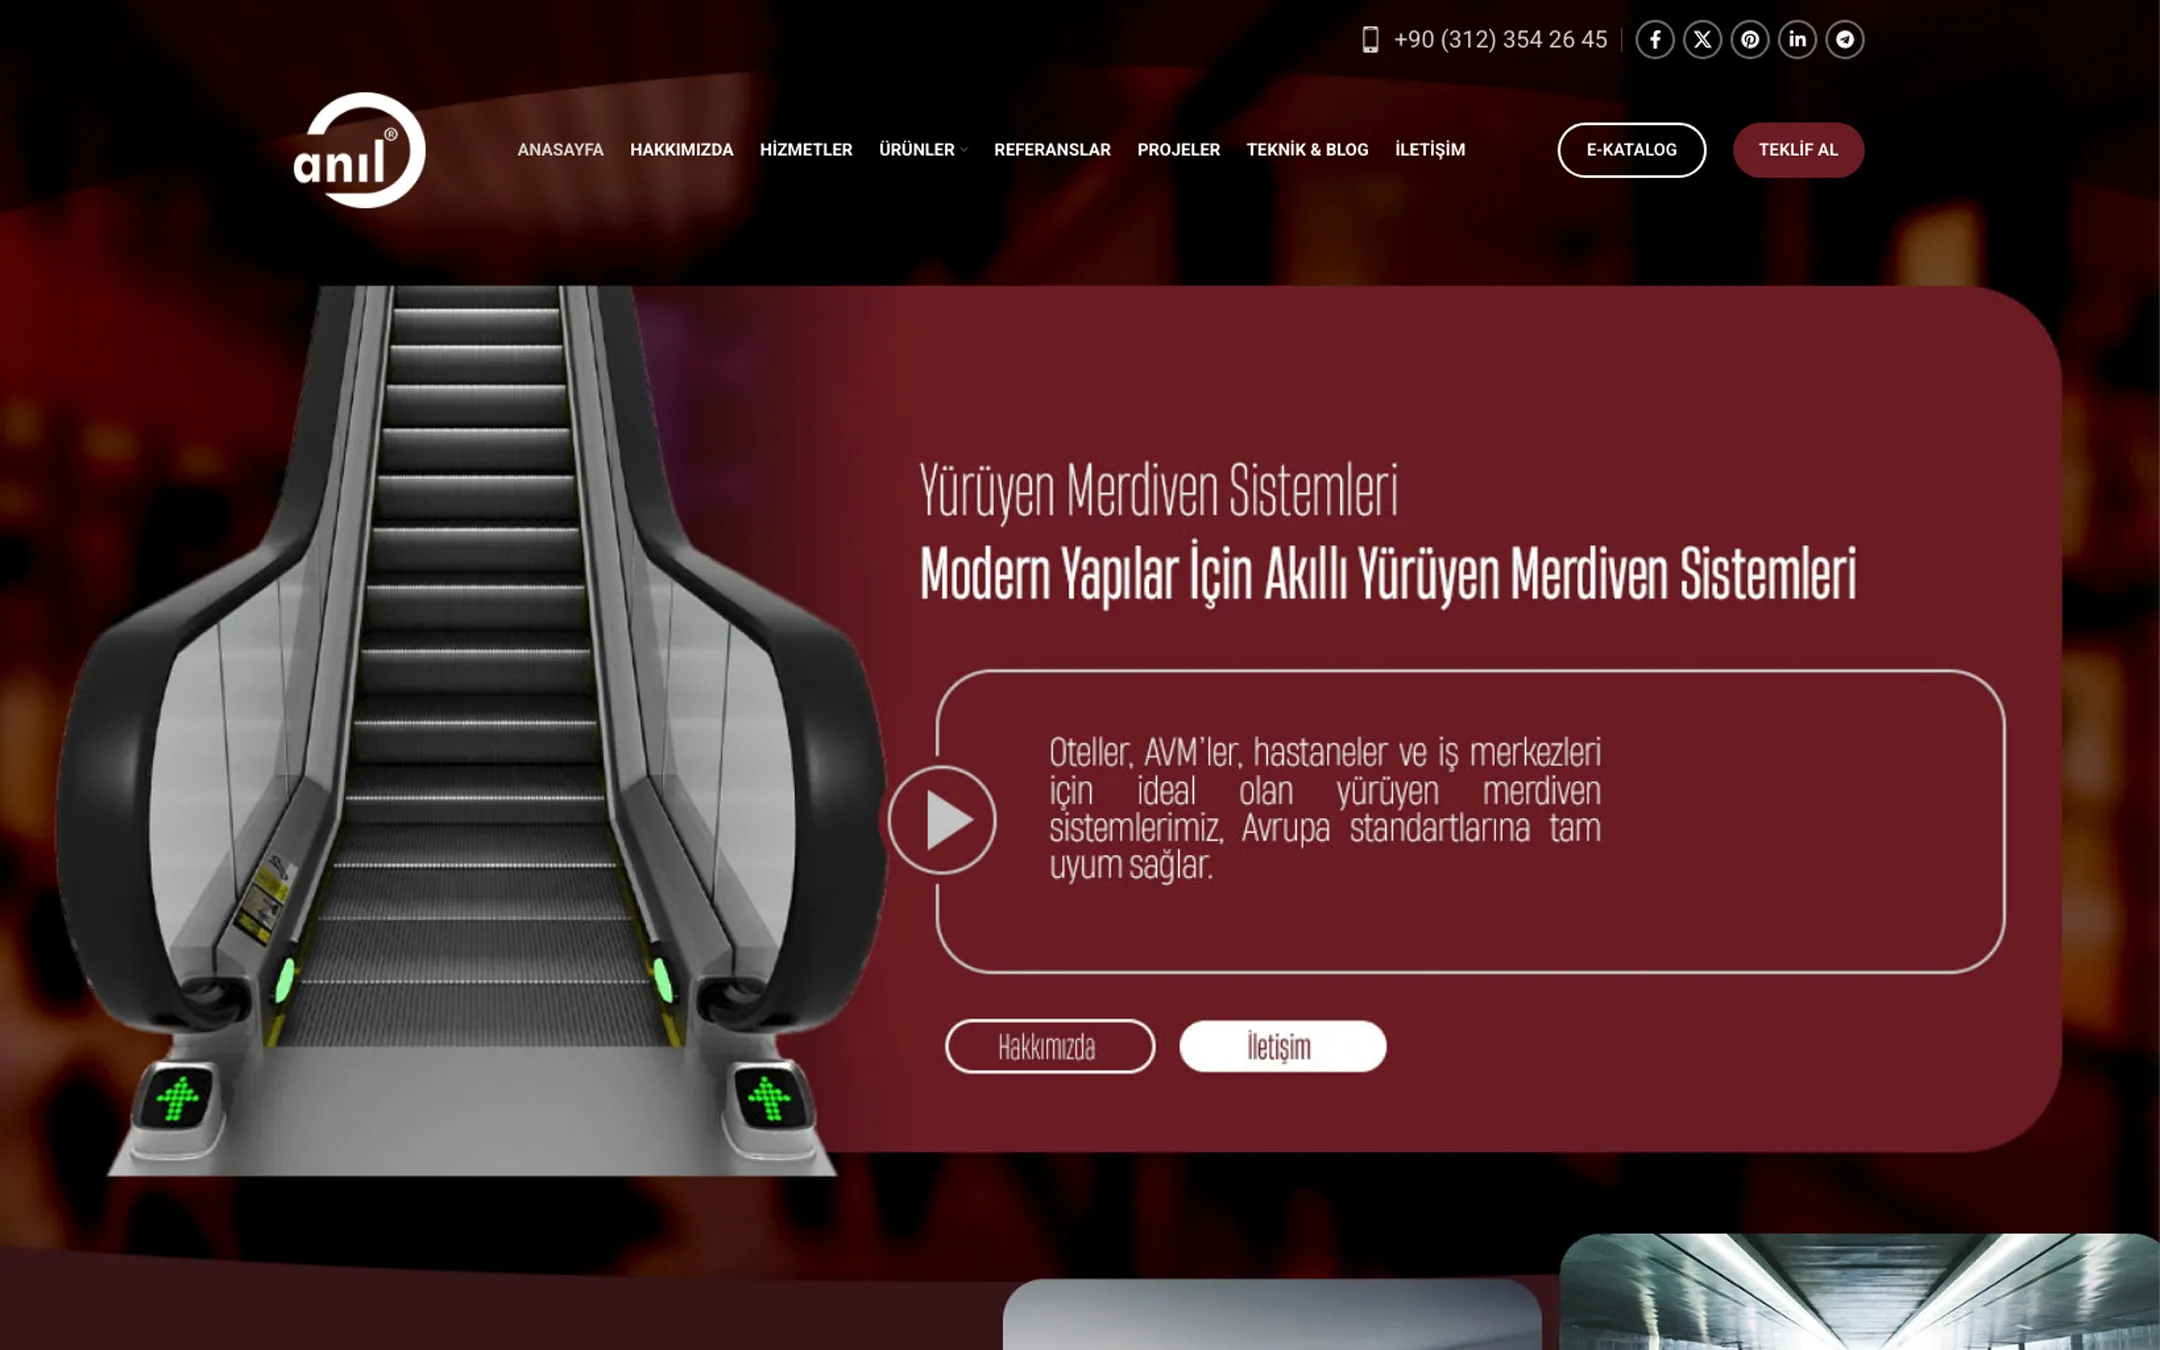Open the İLETİŞİM menu item

coord(1430,150)
